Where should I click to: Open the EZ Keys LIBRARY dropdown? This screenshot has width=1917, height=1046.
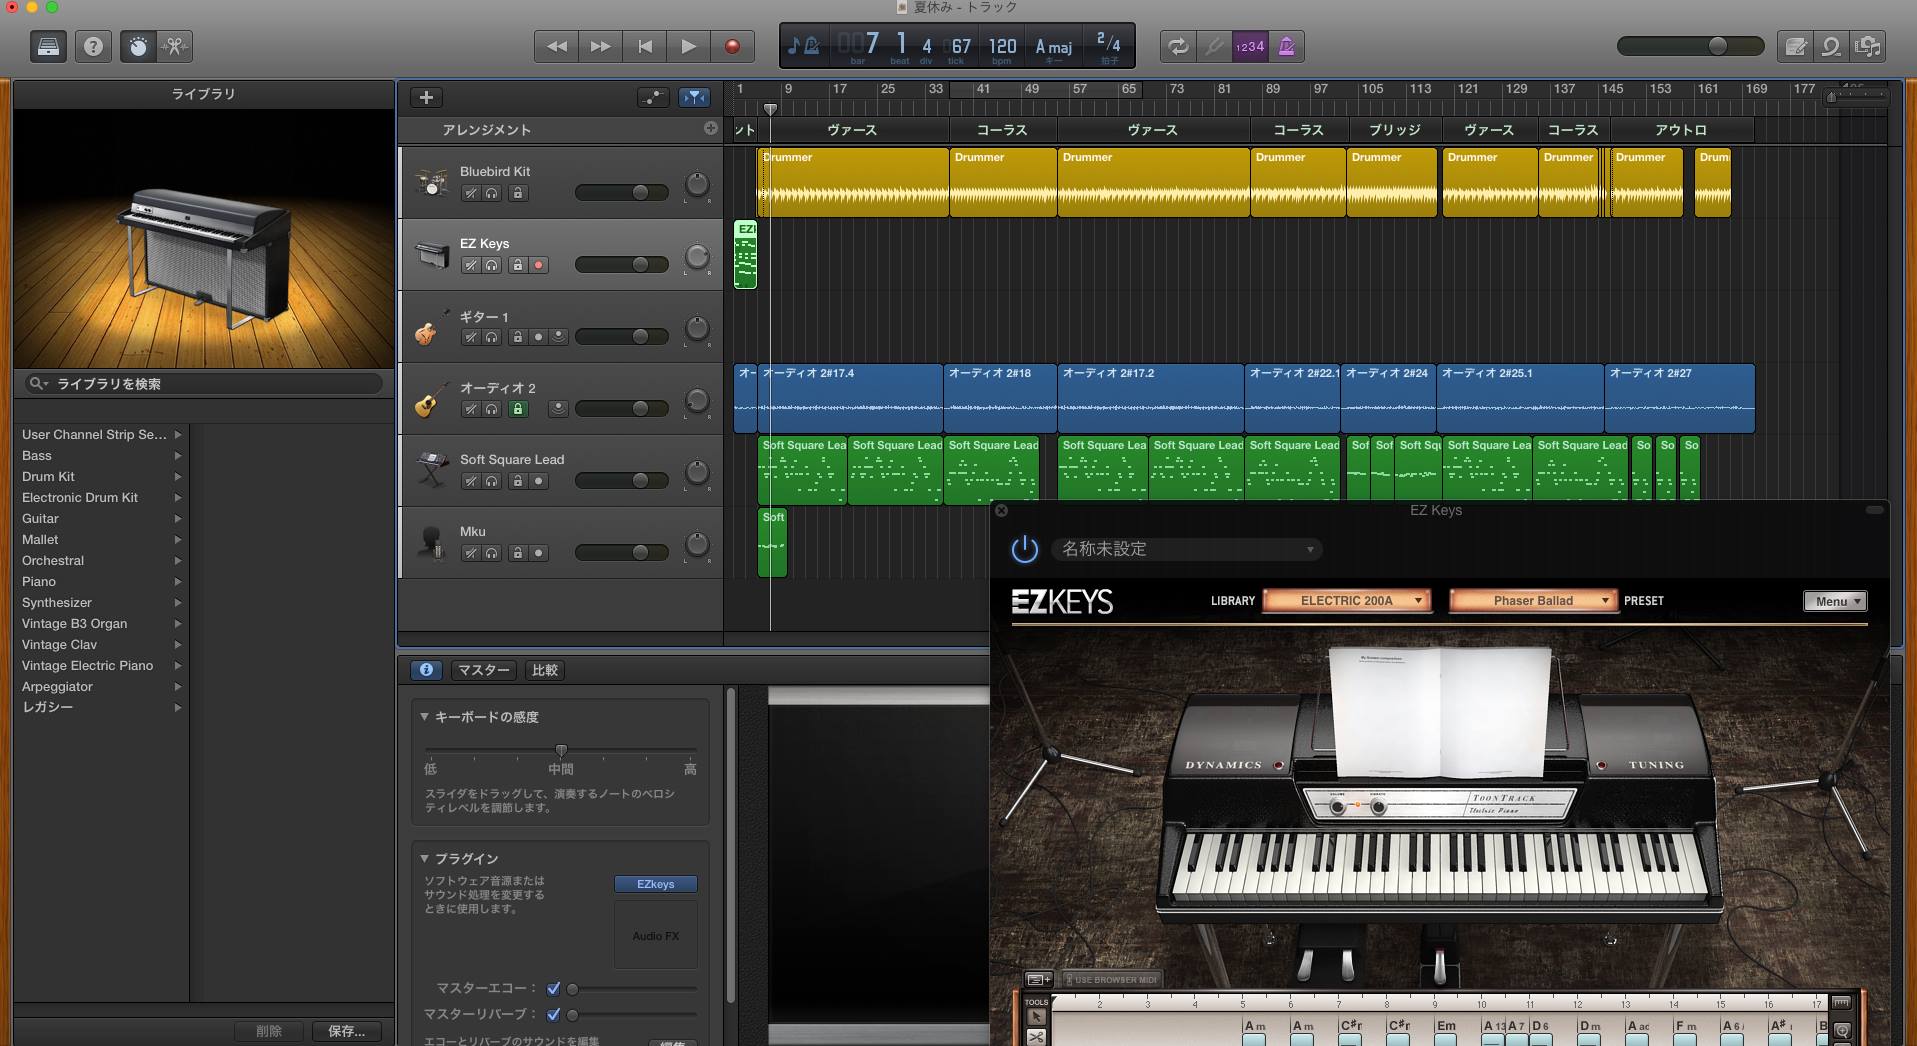pyautogui.click(x=1346, y=600)
